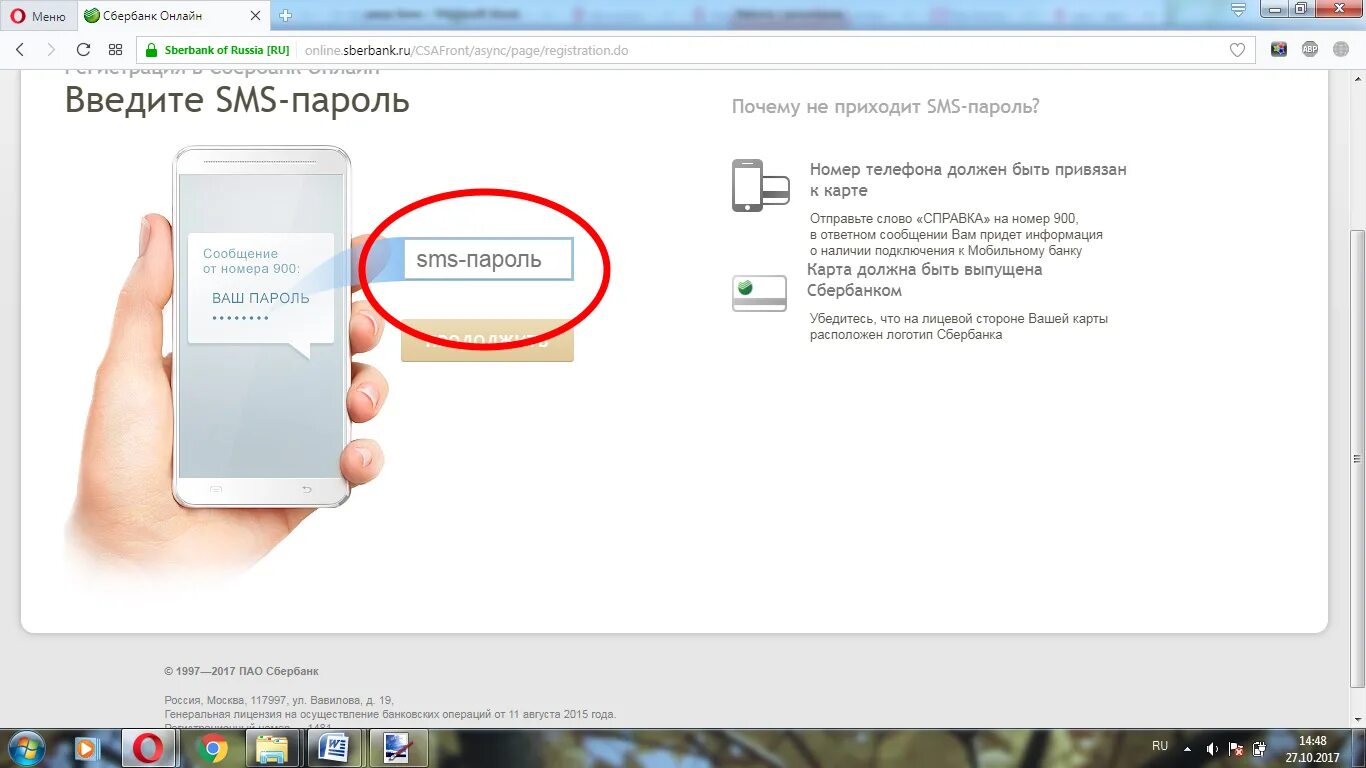Bookmark page with the heart icon

click(x=1237, y=50)
